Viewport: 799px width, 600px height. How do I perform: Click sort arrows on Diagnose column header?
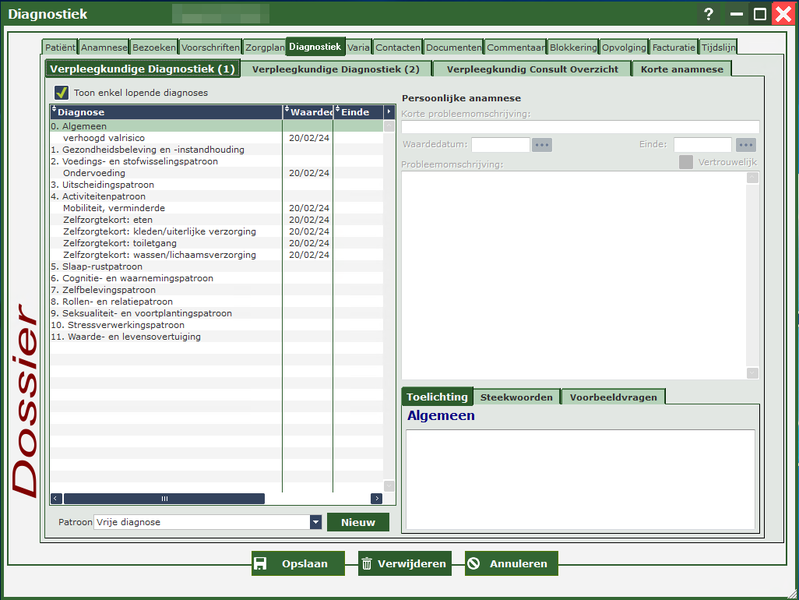[54, 112]
